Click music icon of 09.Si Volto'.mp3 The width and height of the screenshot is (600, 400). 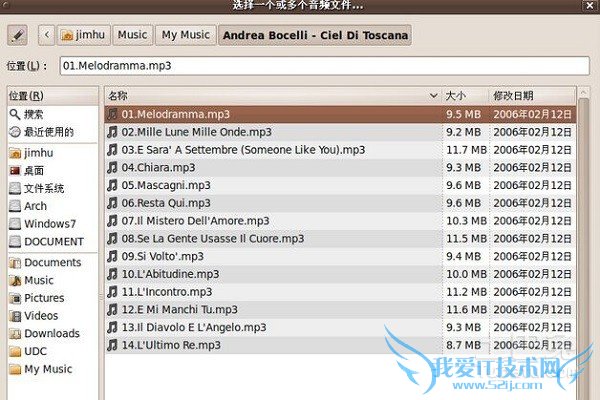click(x=112, y=256)
